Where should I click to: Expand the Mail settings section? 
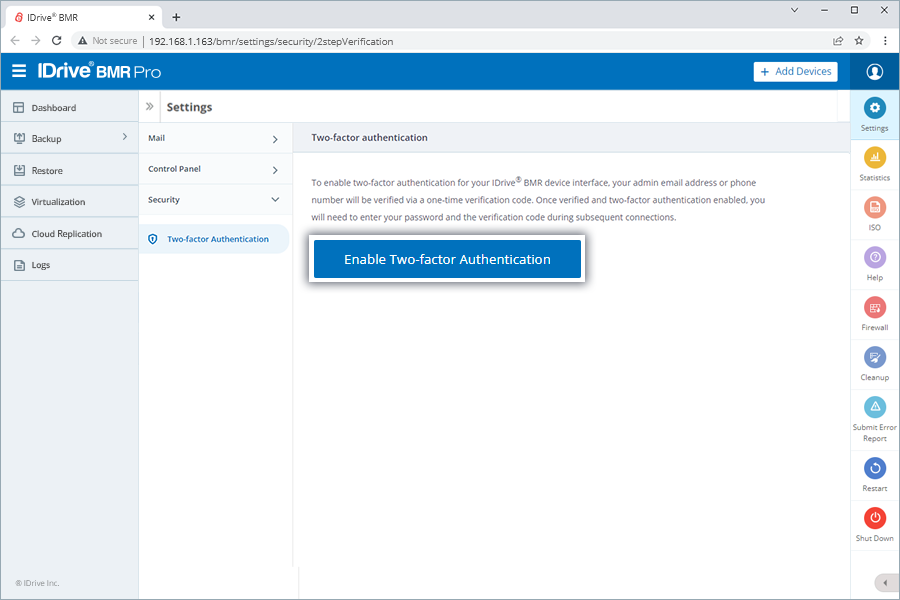pyautogui.click(x=215, y=138)
